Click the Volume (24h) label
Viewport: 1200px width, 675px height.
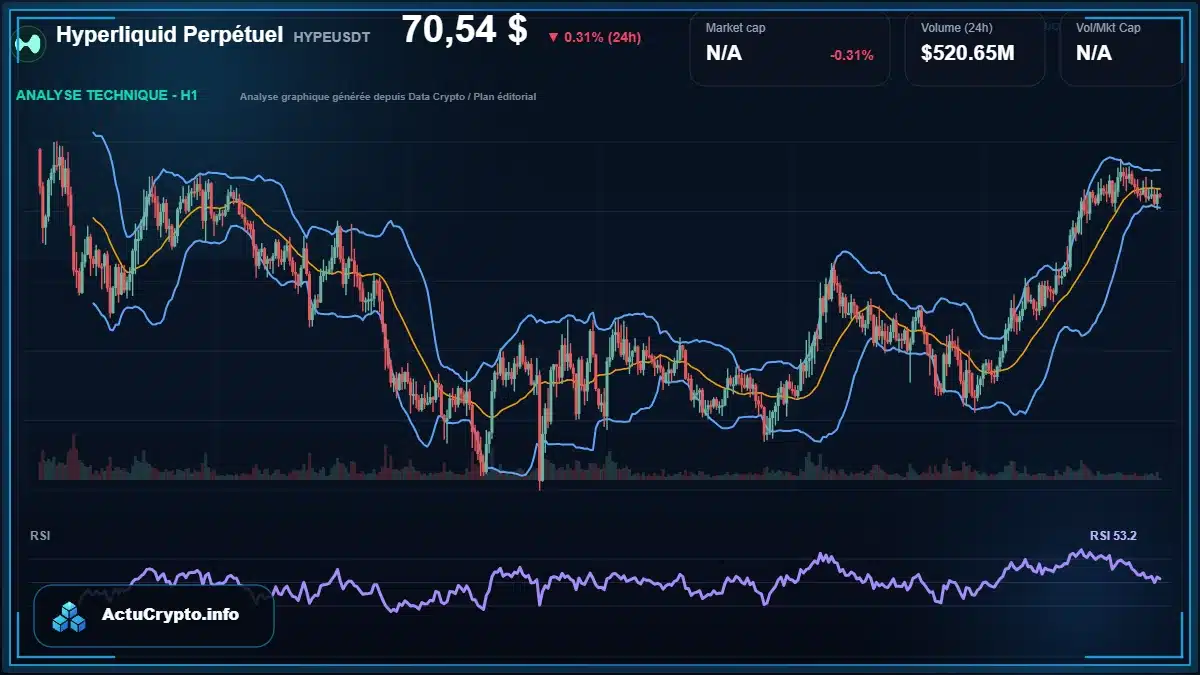click(x=957, y=28)
